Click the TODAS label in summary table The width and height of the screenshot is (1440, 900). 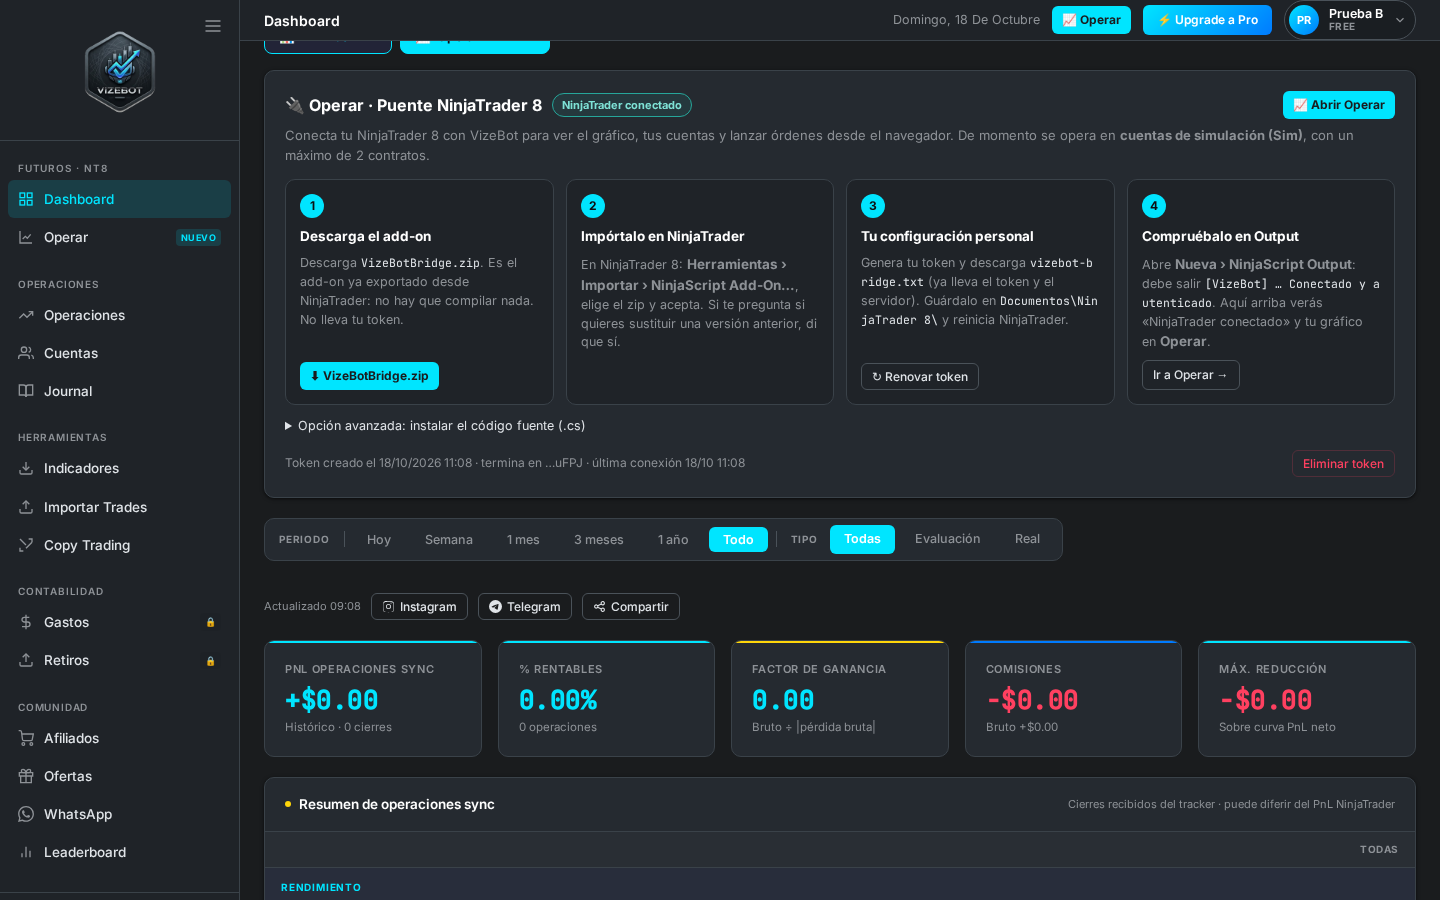pyautogui.click(x=1379, y=850)
